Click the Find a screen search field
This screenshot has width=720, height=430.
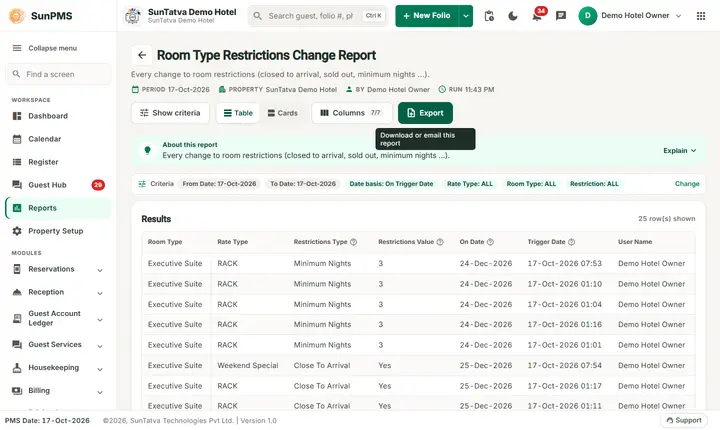pos(58,74)
